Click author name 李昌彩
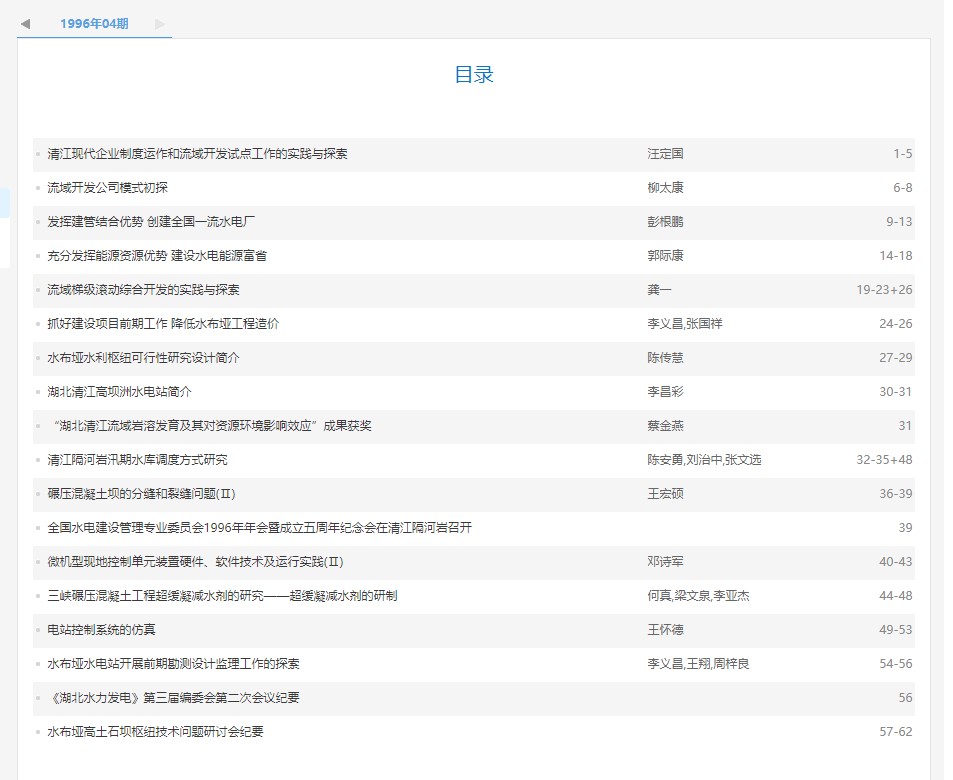This screenshot has width=953, height=780. [x=666, y=392]
